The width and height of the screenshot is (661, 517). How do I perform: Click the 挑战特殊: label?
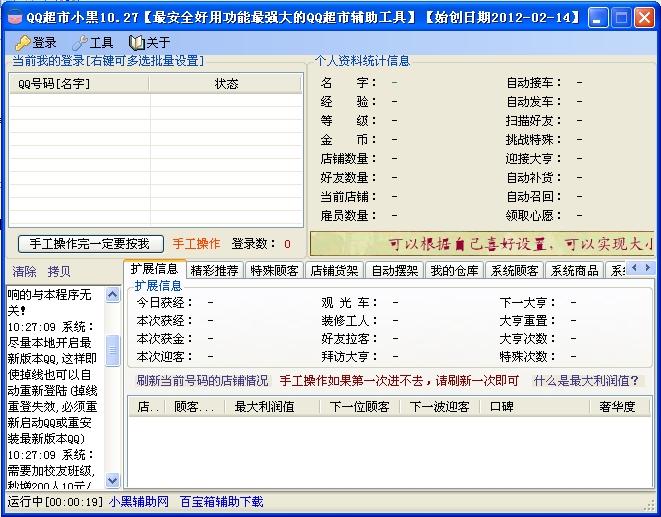tap(534, 140)
